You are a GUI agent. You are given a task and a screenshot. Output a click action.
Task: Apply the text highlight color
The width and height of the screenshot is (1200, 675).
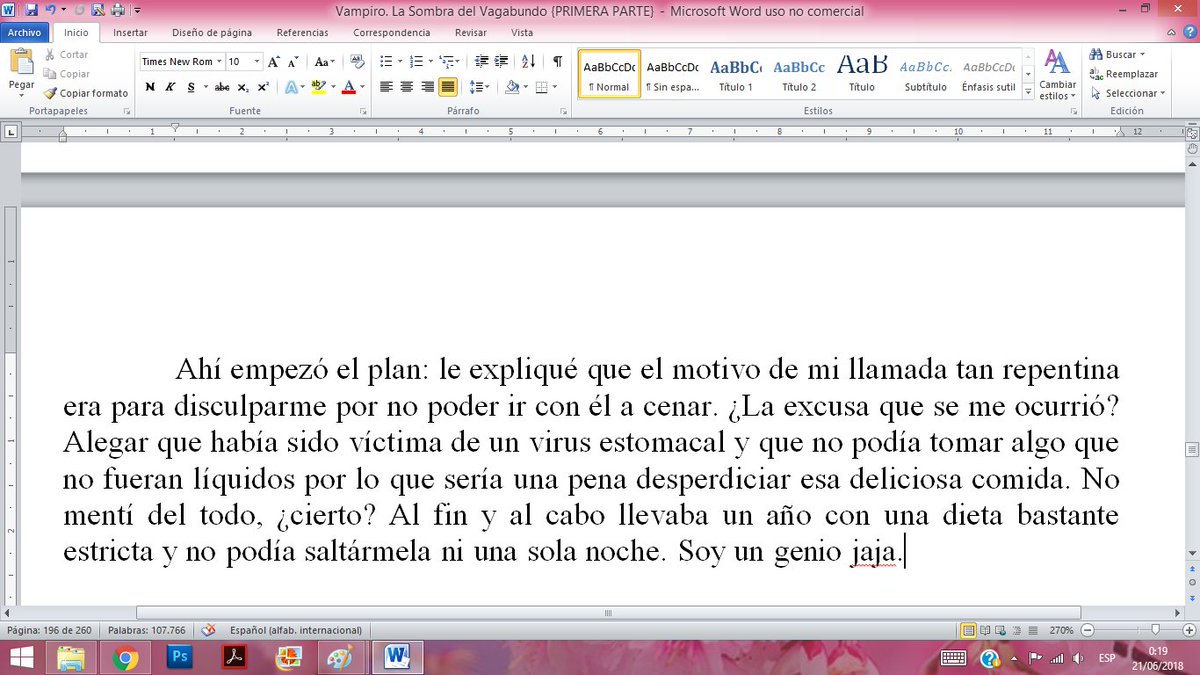point(318,87)
